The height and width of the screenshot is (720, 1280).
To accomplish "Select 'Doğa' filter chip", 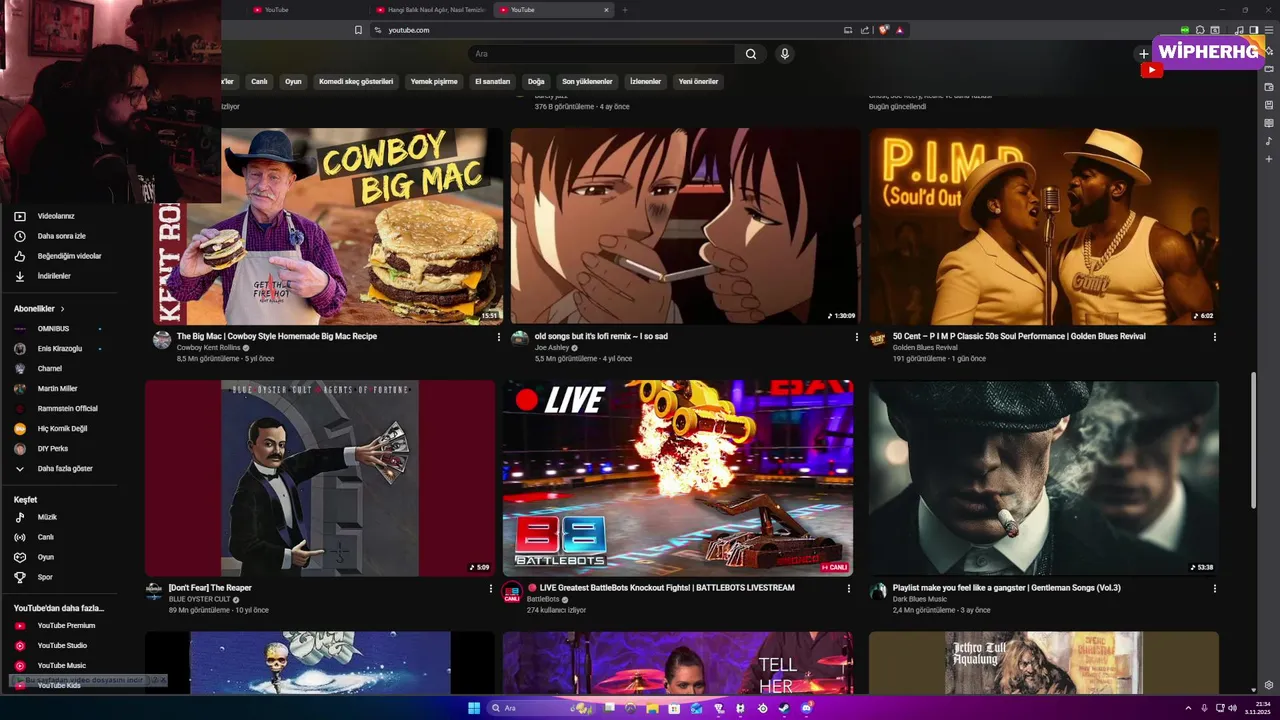I will point(536,82).
